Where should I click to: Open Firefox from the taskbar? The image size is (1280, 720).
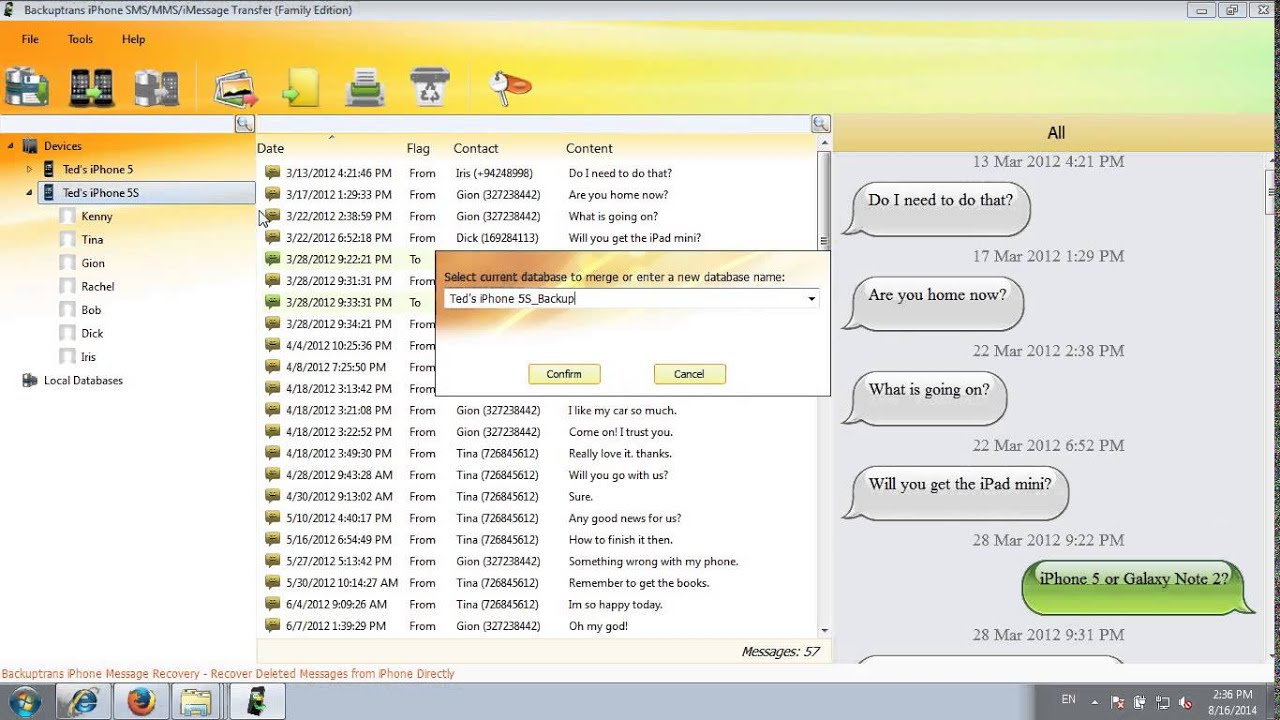[x=141, y=702]
